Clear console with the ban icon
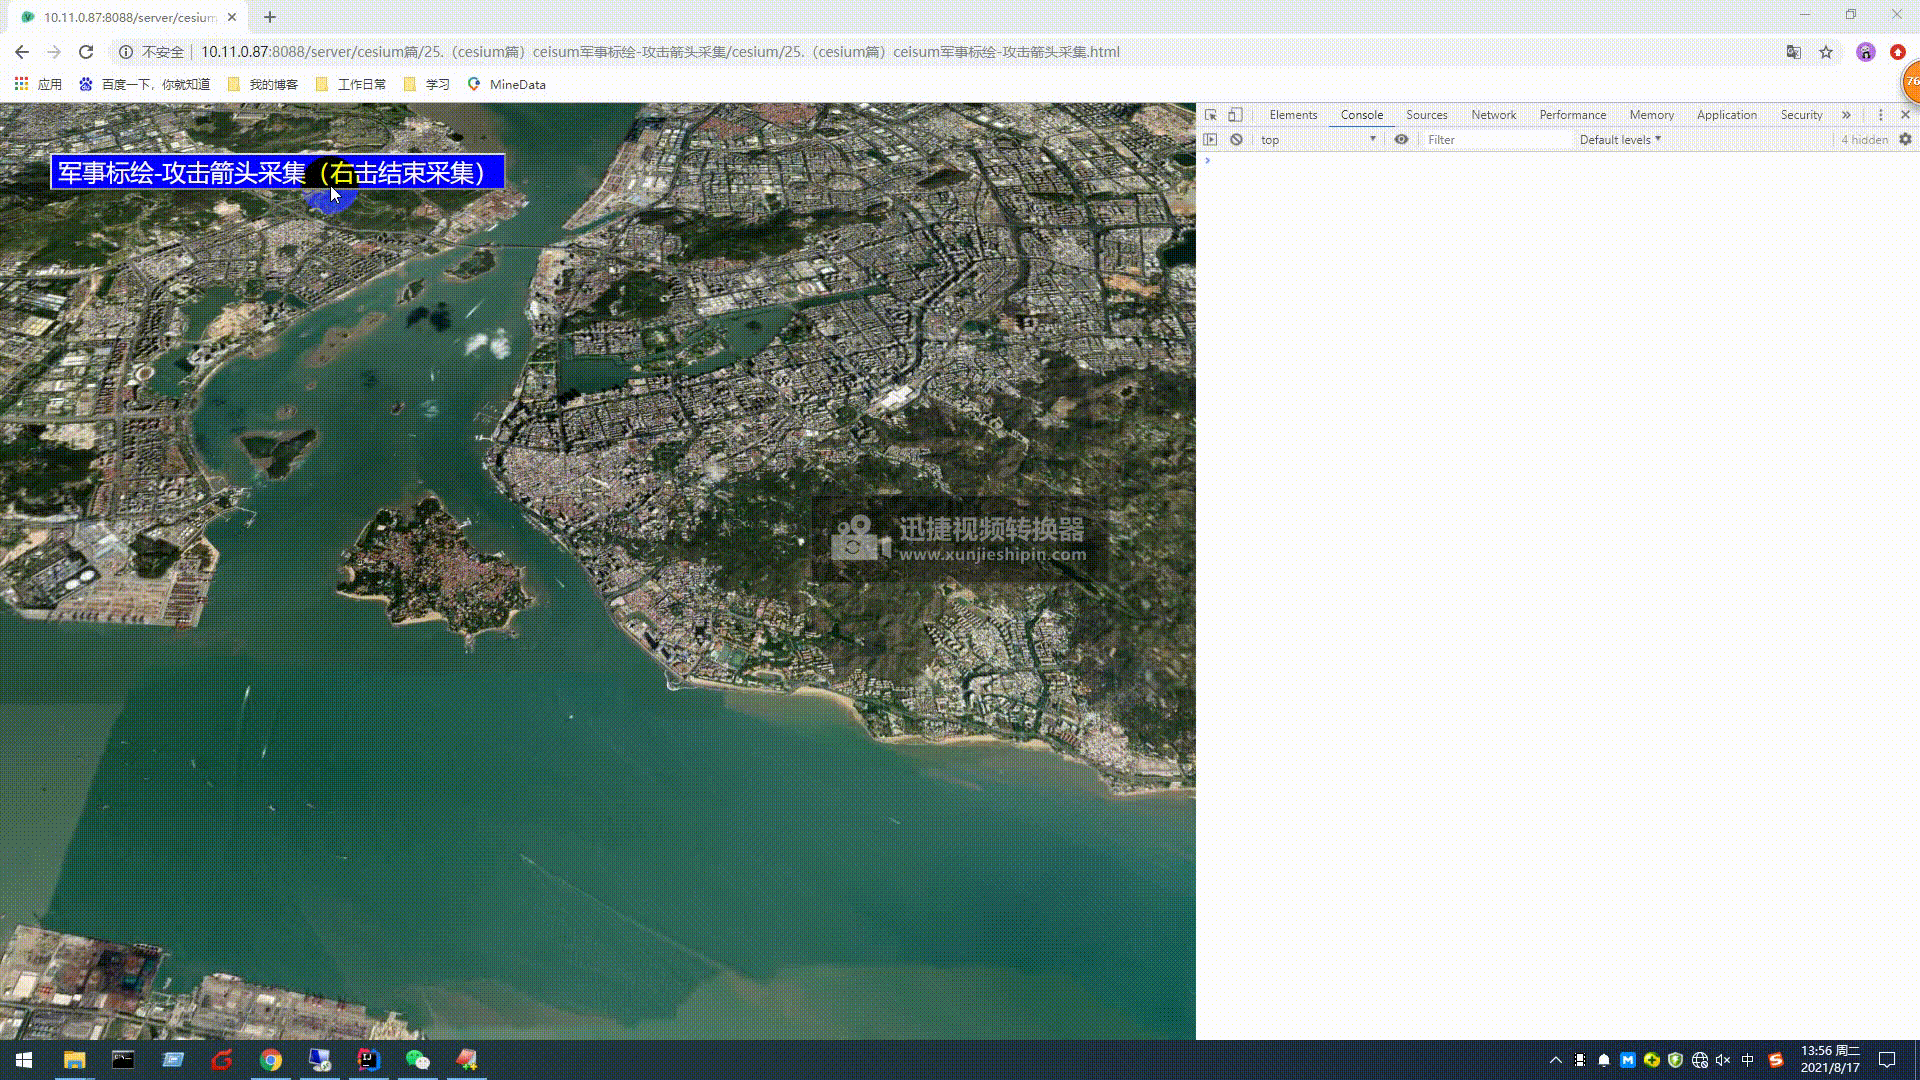 coord(1236,140)
